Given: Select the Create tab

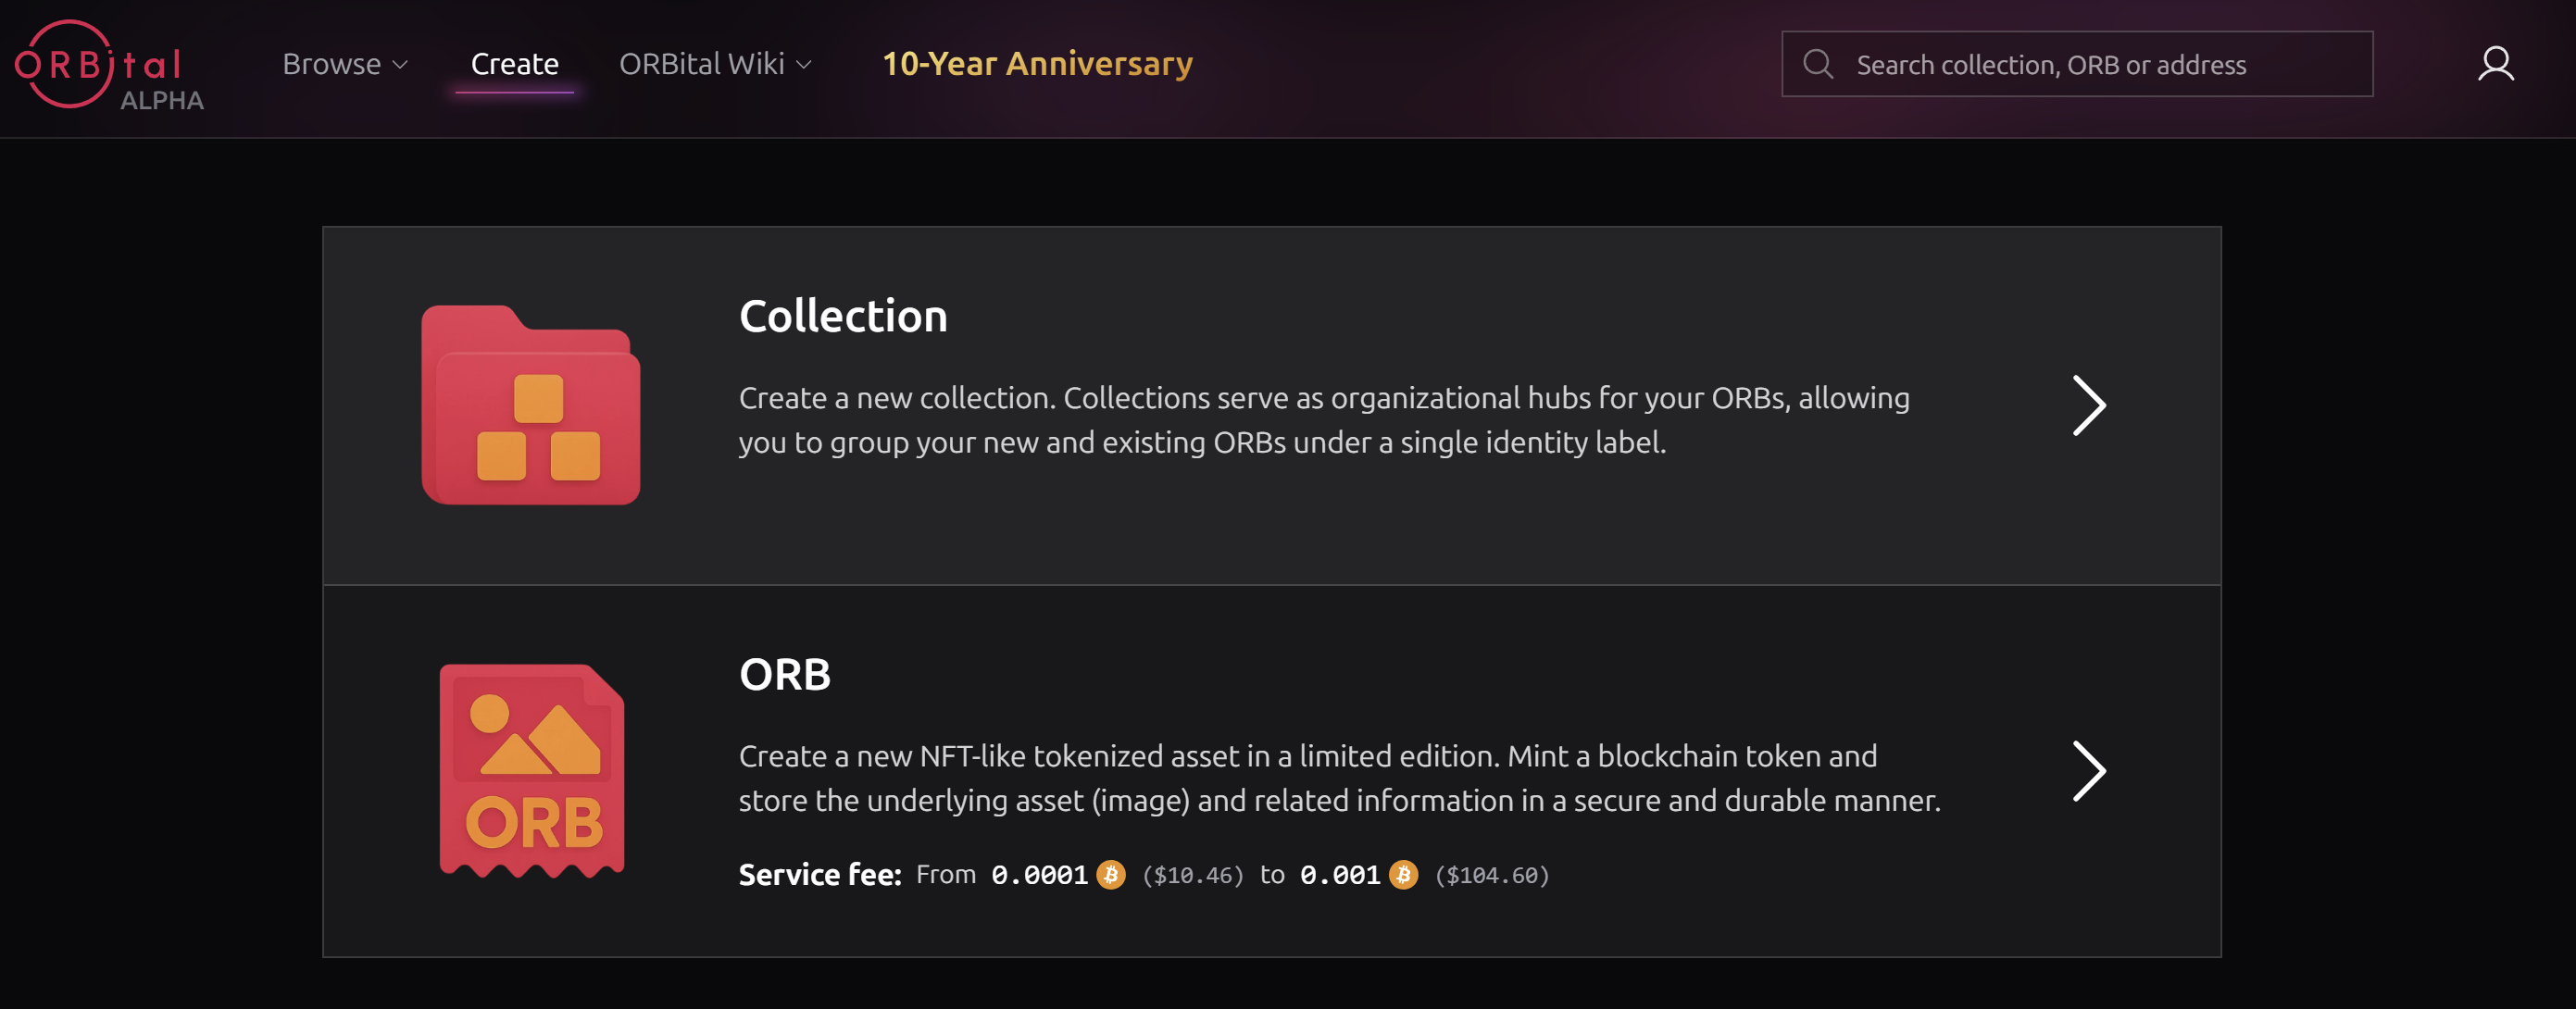Looking at the screenshot, I should click(x=514, y=64).
